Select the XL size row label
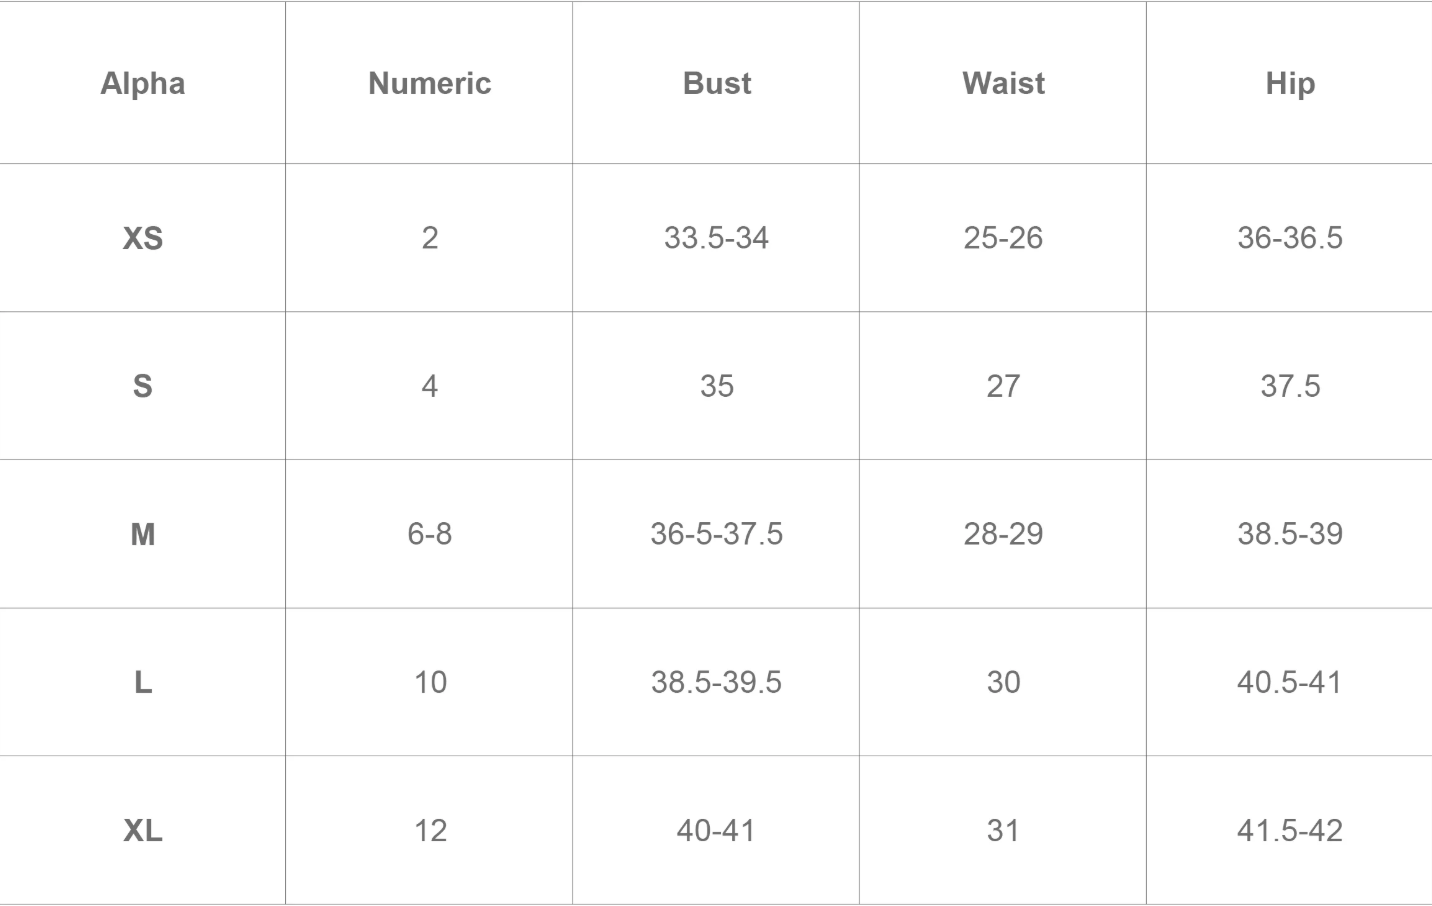 tap(143, 830)
